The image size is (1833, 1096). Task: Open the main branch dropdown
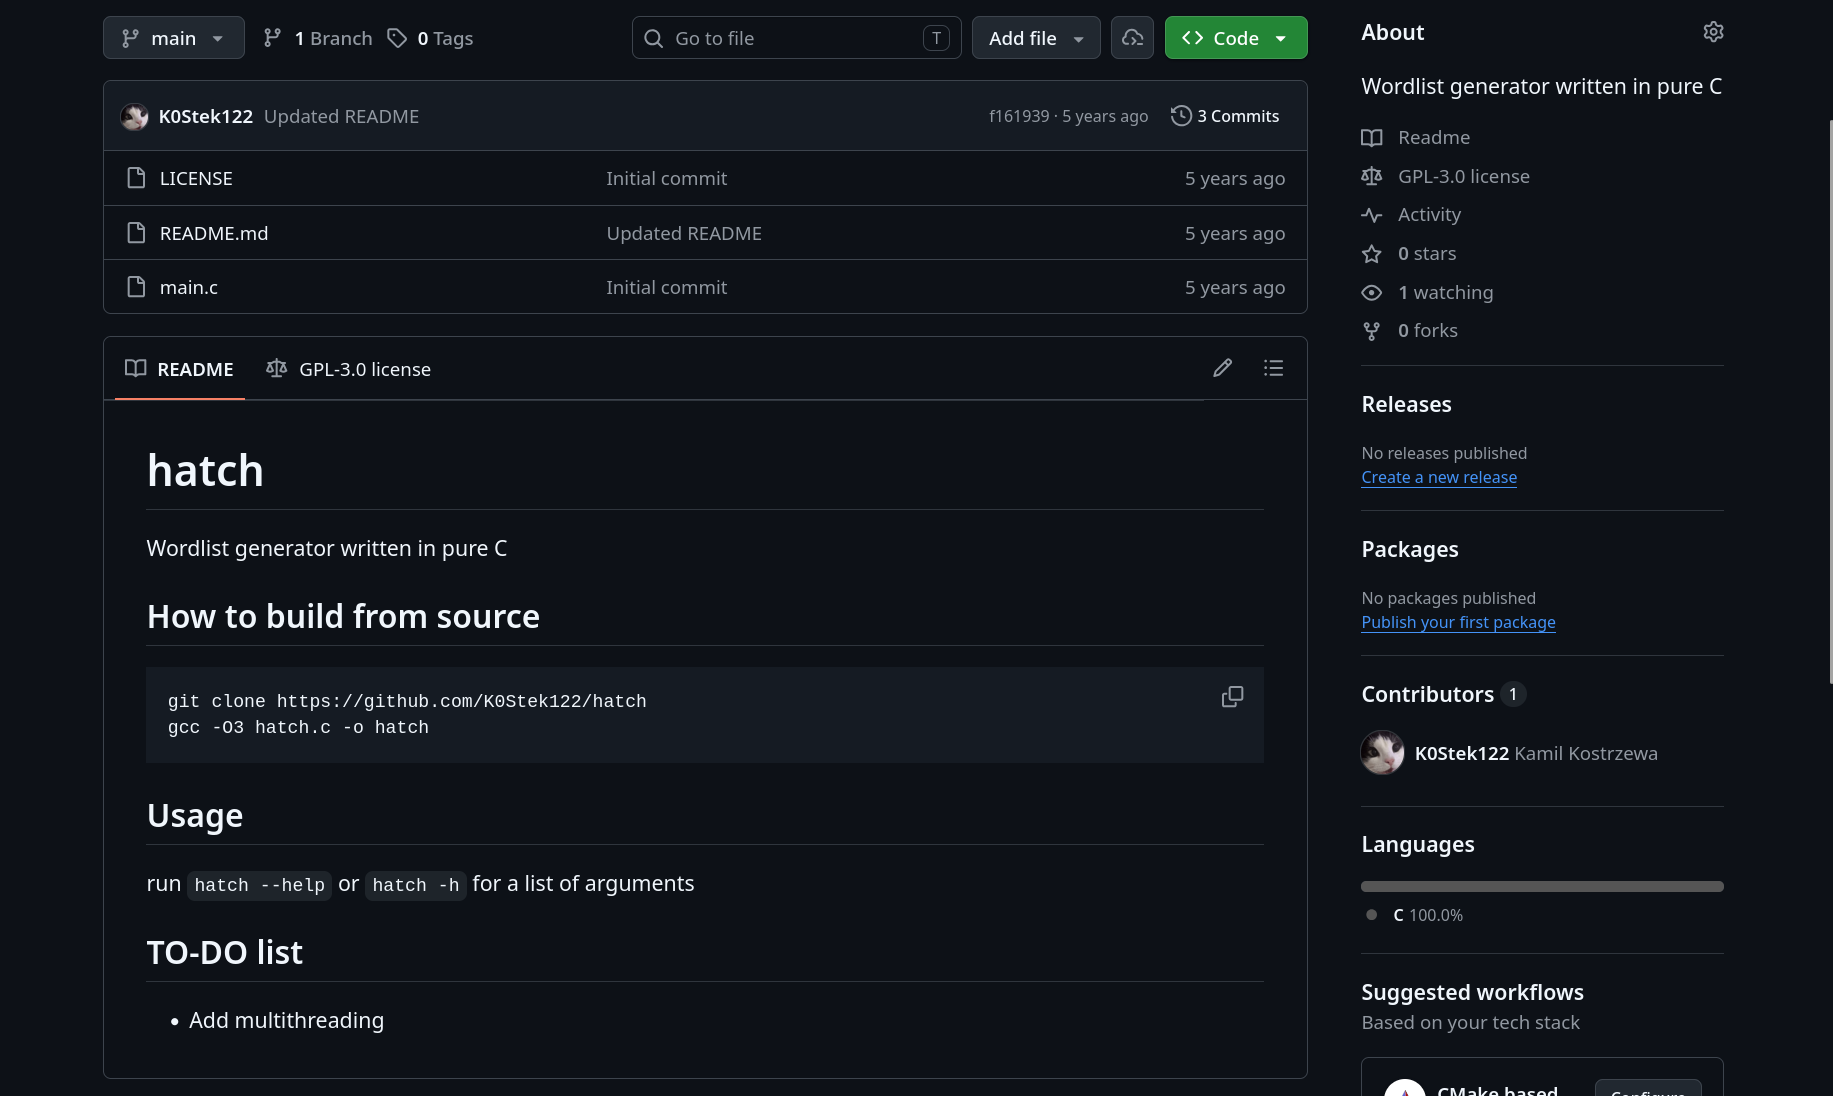click(x=173, y=38)
